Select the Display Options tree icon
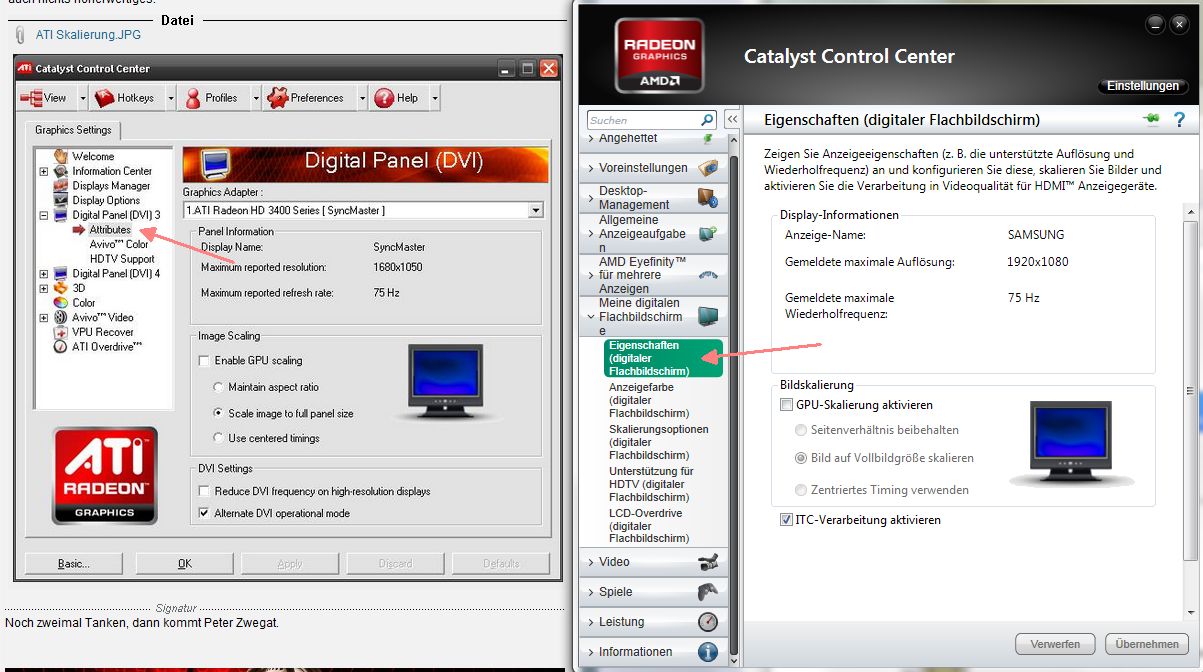The image size is (1203, 672). click(x=61, y=200)
